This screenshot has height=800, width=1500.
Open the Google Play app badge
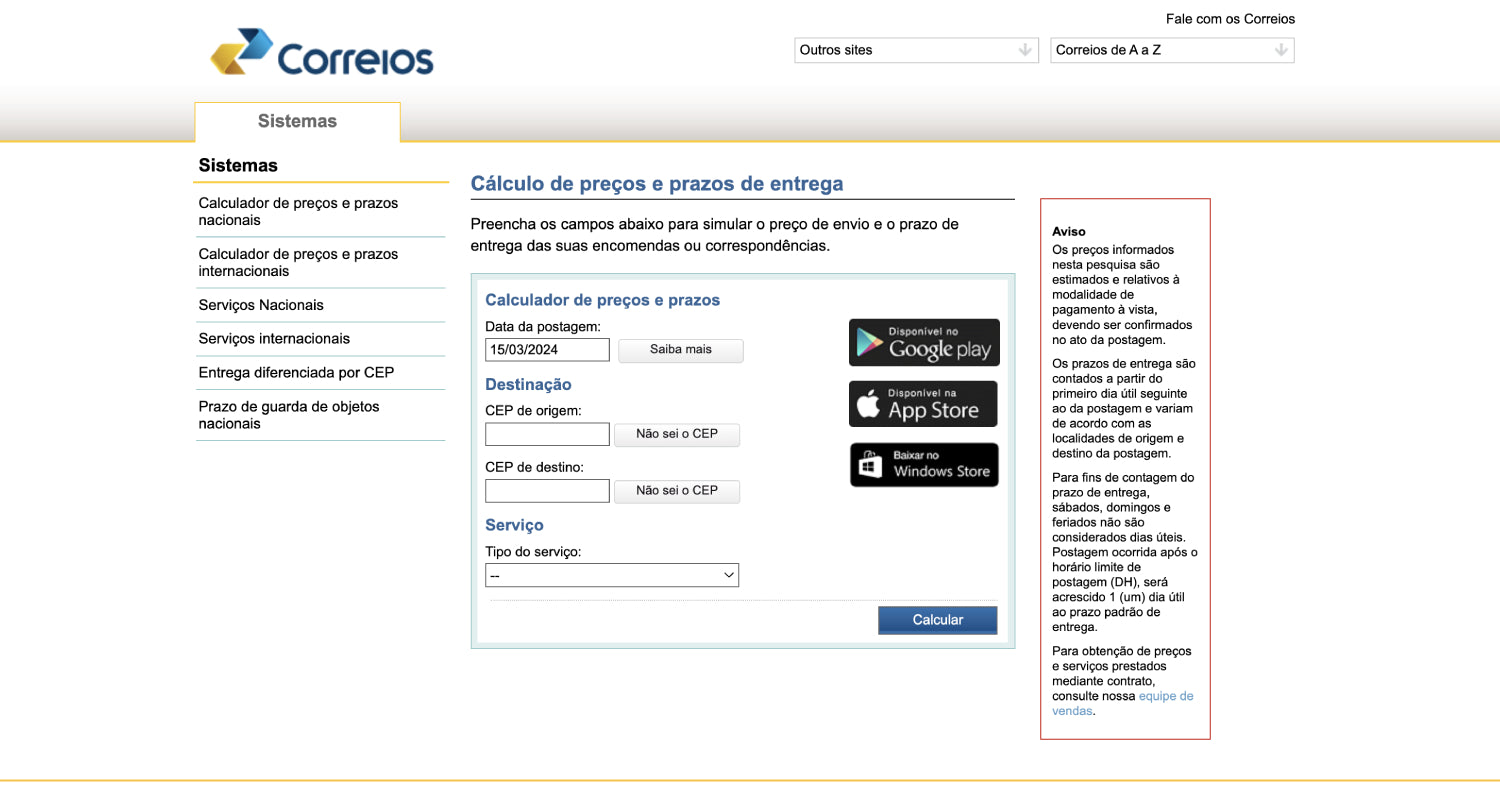[x=924, y=342]
